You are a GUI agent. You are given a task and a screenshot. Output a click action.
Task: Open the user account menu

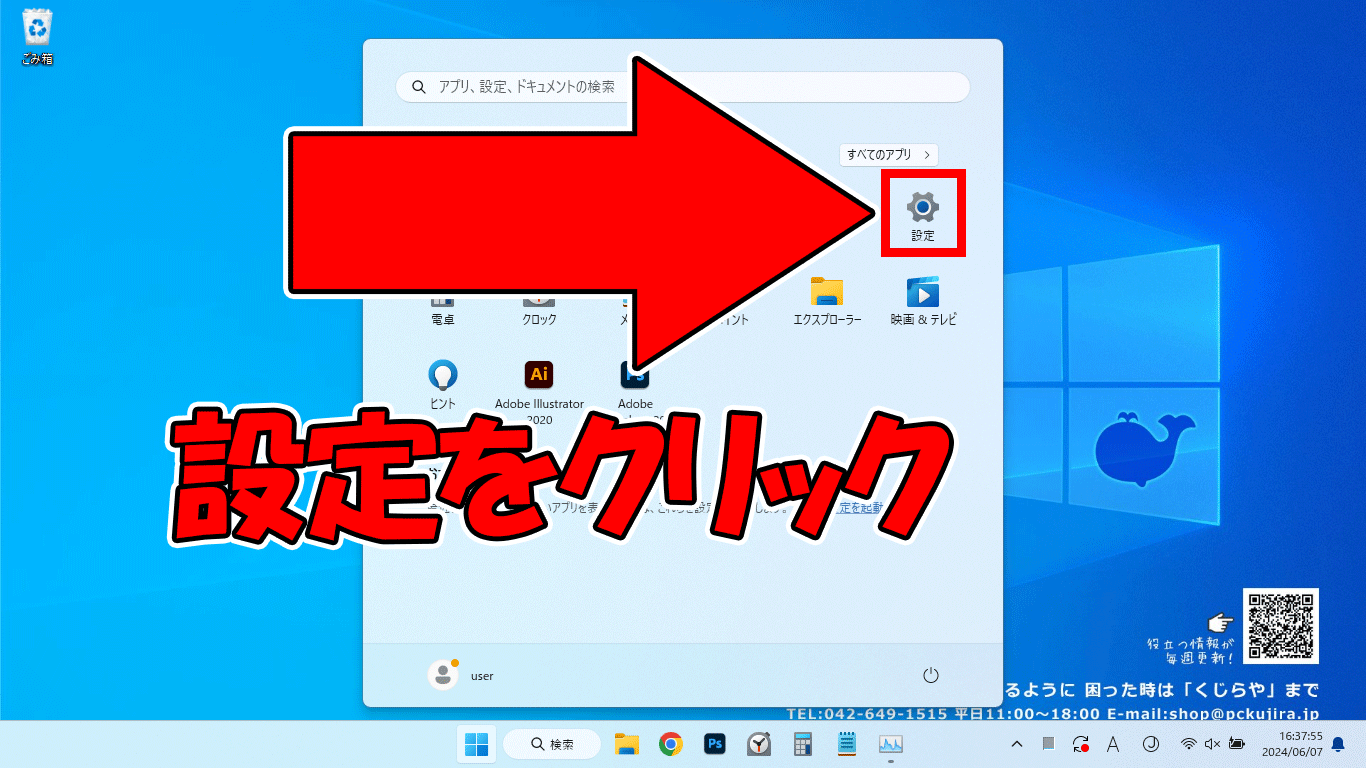[461, 675]
